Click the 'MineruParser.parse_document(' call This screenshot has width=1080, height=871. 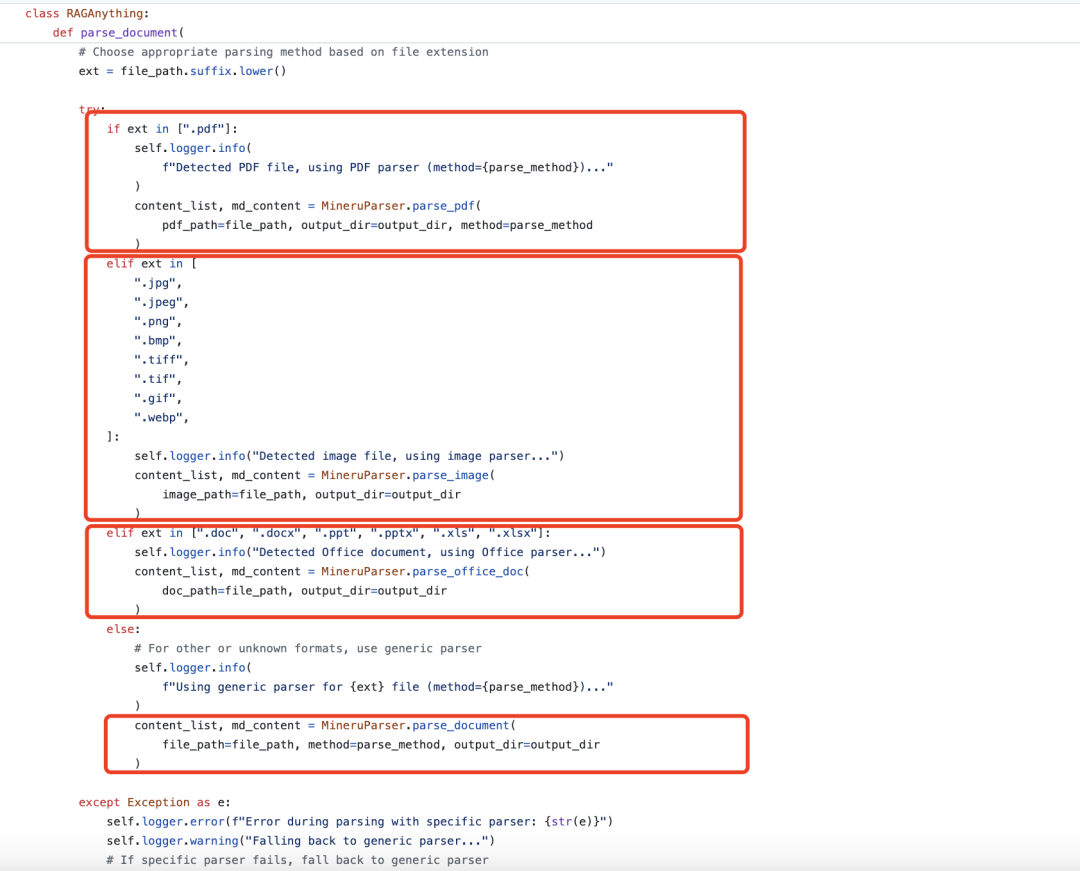coord(419,726)
